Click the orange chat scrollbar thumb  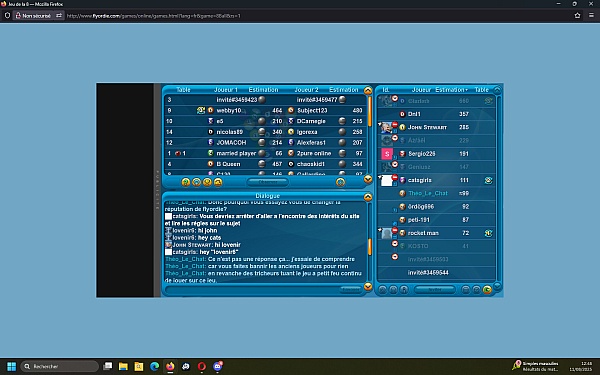coord(370,247)
